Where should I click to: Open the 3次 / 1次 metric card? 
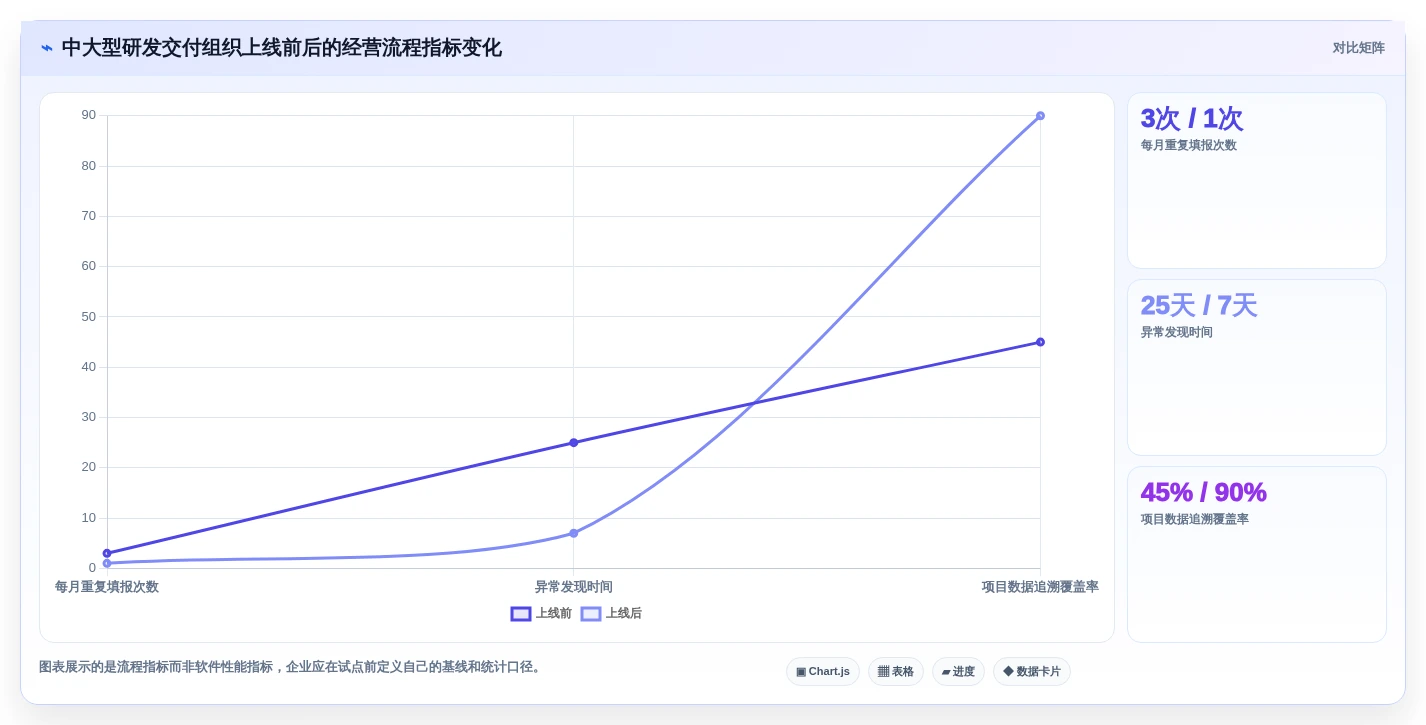coord(1257,181)
